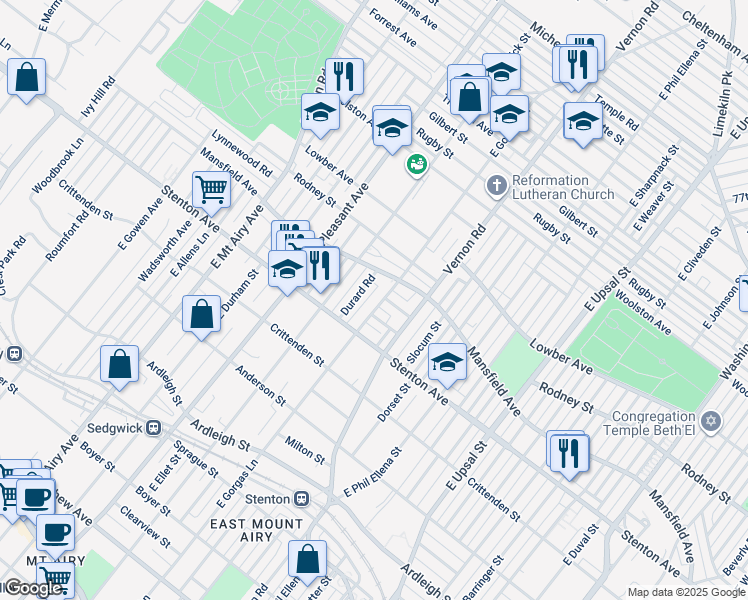Open the school marker near Slocum St

coord(447,363)
